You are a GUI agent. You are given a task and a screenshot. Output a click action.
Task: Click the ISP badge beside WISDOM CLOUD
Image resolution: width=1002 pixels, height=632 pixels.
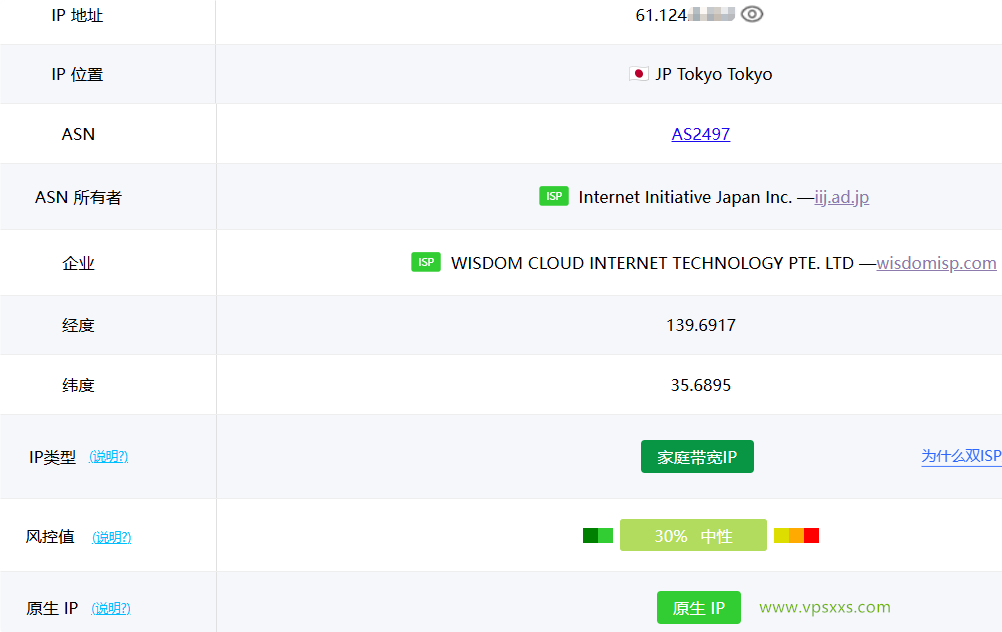tap(426, 262)
